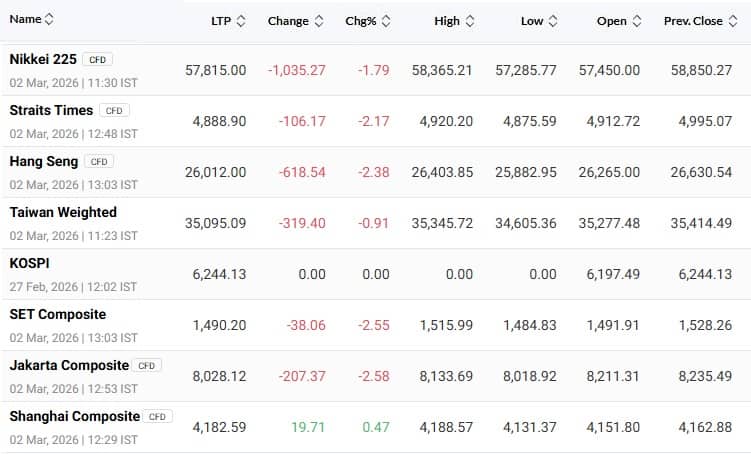Click CFD badge next to Hang Seng
Screen dimensions: 751x454
(x=99, y=162)
